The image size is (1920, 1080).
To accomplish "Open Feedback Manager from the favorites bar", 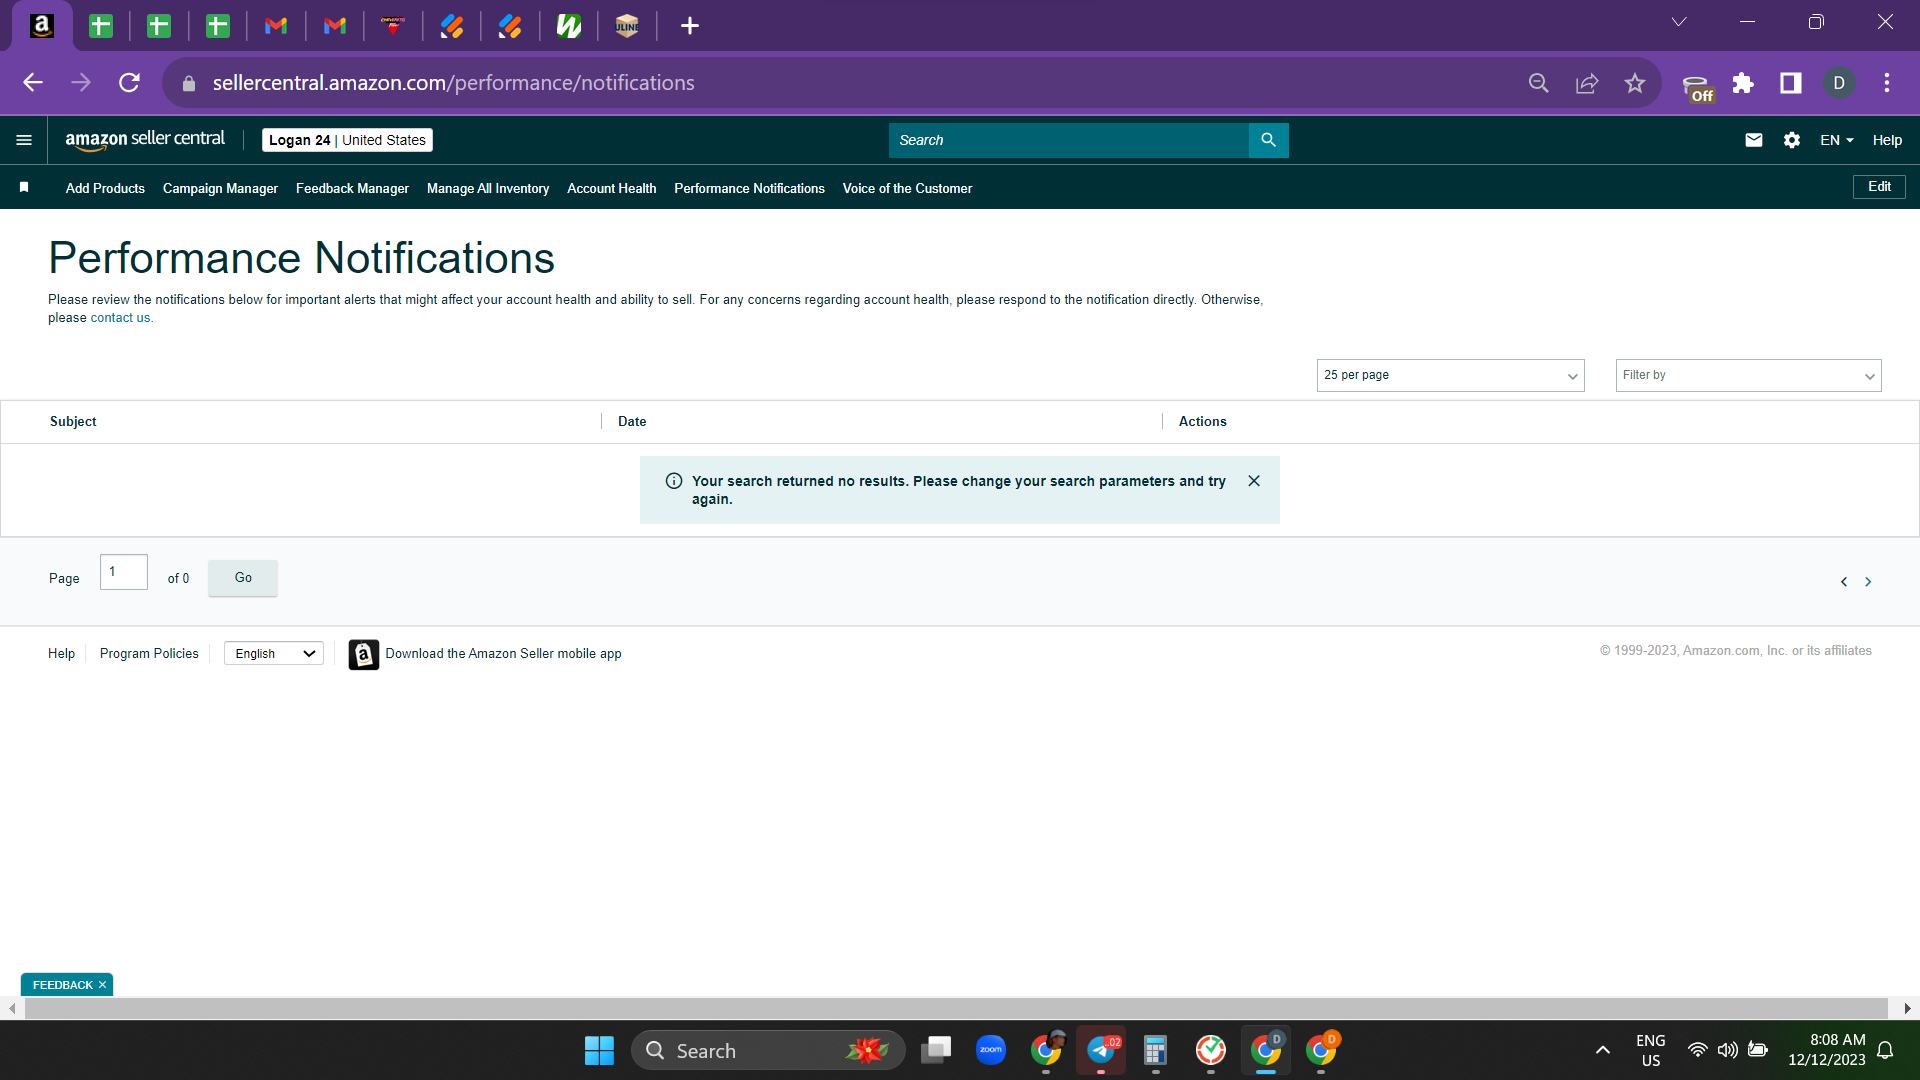I will click(x=352, y=188).
